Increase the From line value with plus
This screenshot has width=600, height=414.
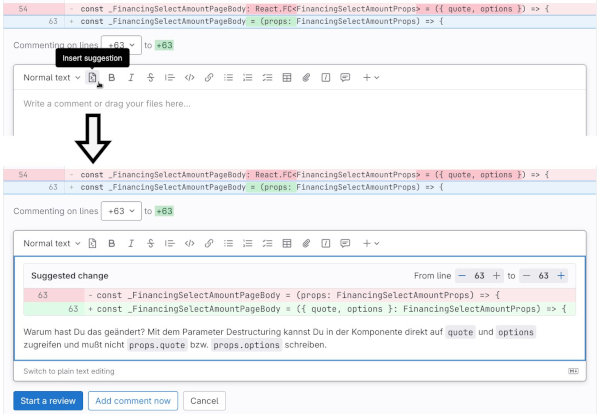coord(496,275)
